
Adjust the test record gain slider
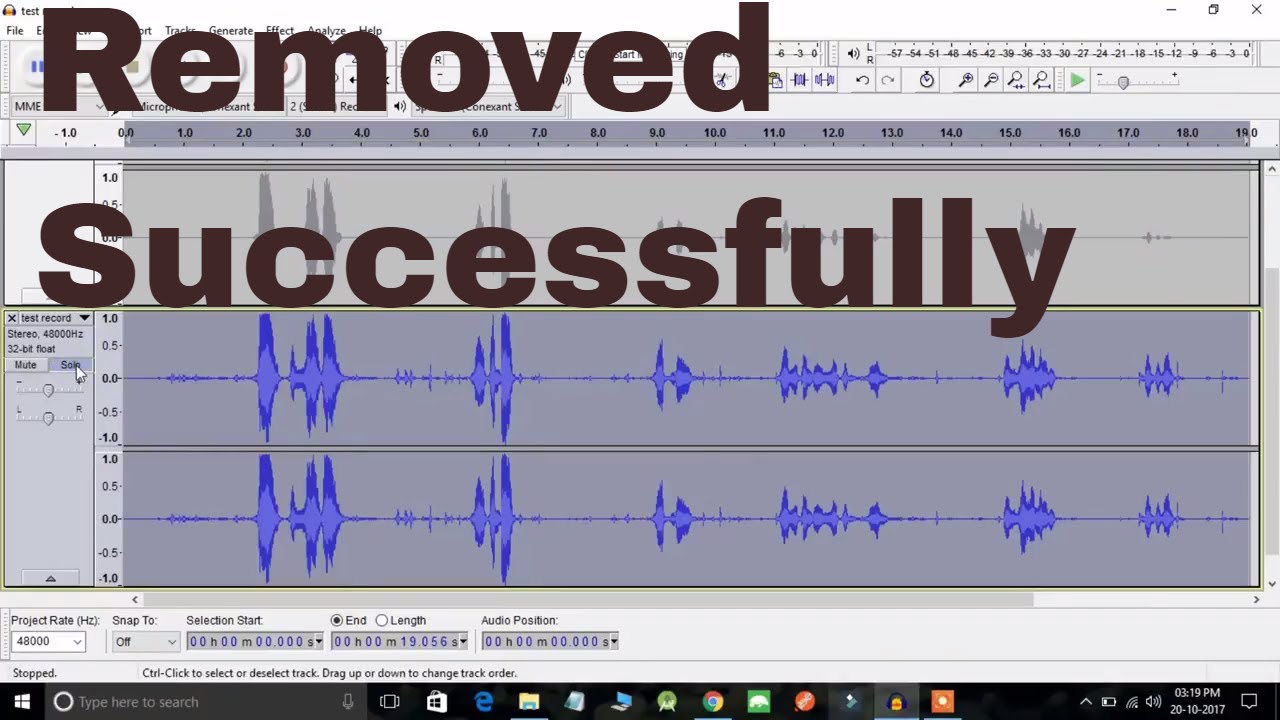pos(48,390)
